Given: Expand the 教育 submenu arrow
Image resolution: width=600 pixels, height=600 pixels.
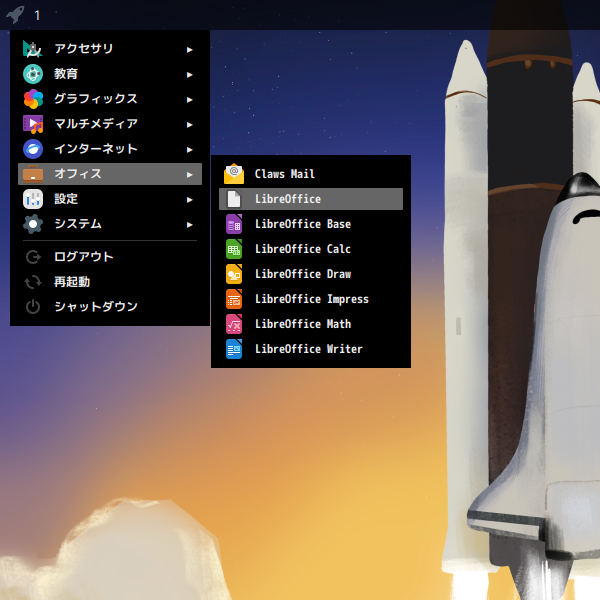Looking at the screenshot, I should click(189, 75).
